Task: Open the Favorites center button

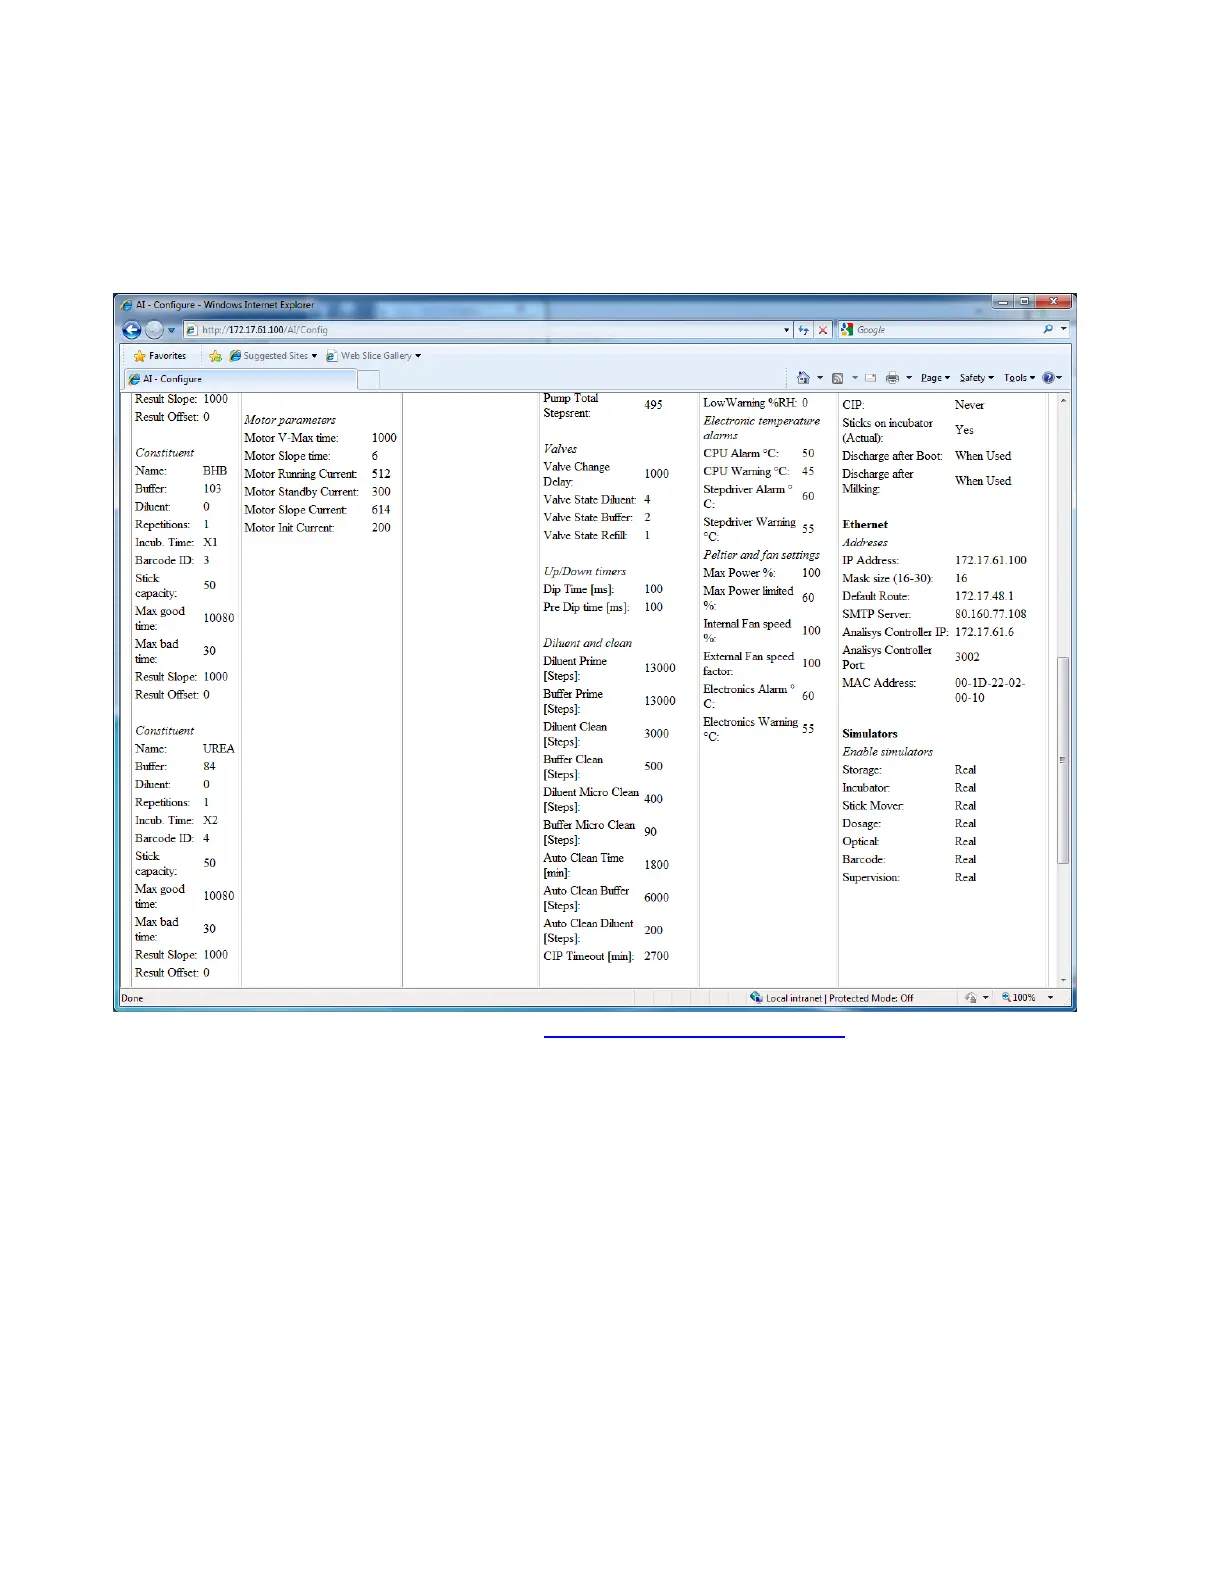Action: [160, 356]
